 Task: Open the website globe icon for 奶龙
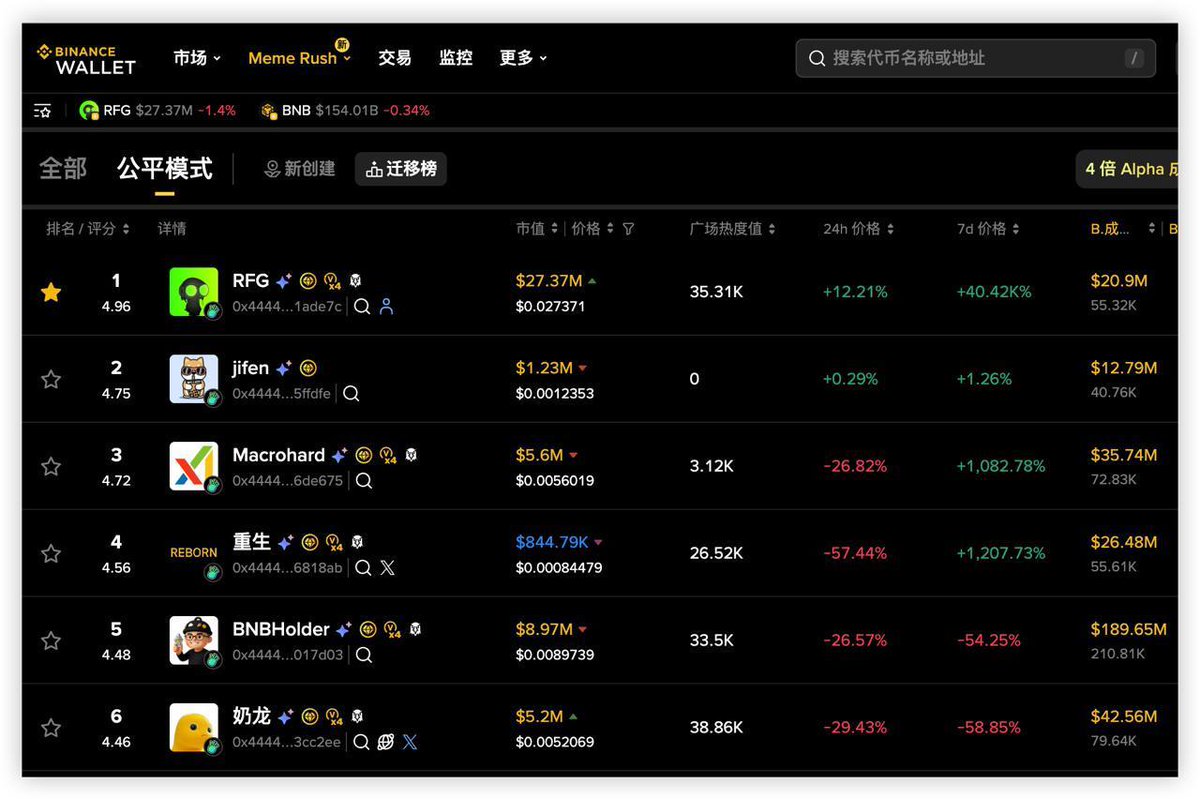pos(386,742)
